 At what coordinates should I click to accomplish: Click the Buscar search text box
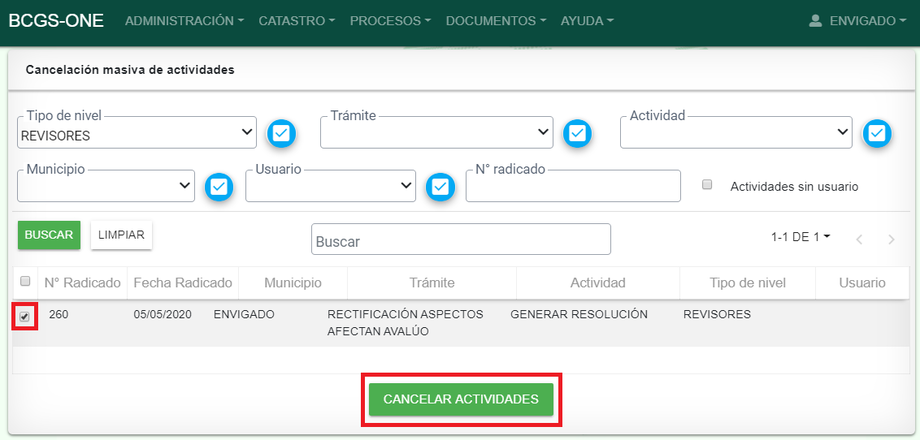tap(460, 240)
